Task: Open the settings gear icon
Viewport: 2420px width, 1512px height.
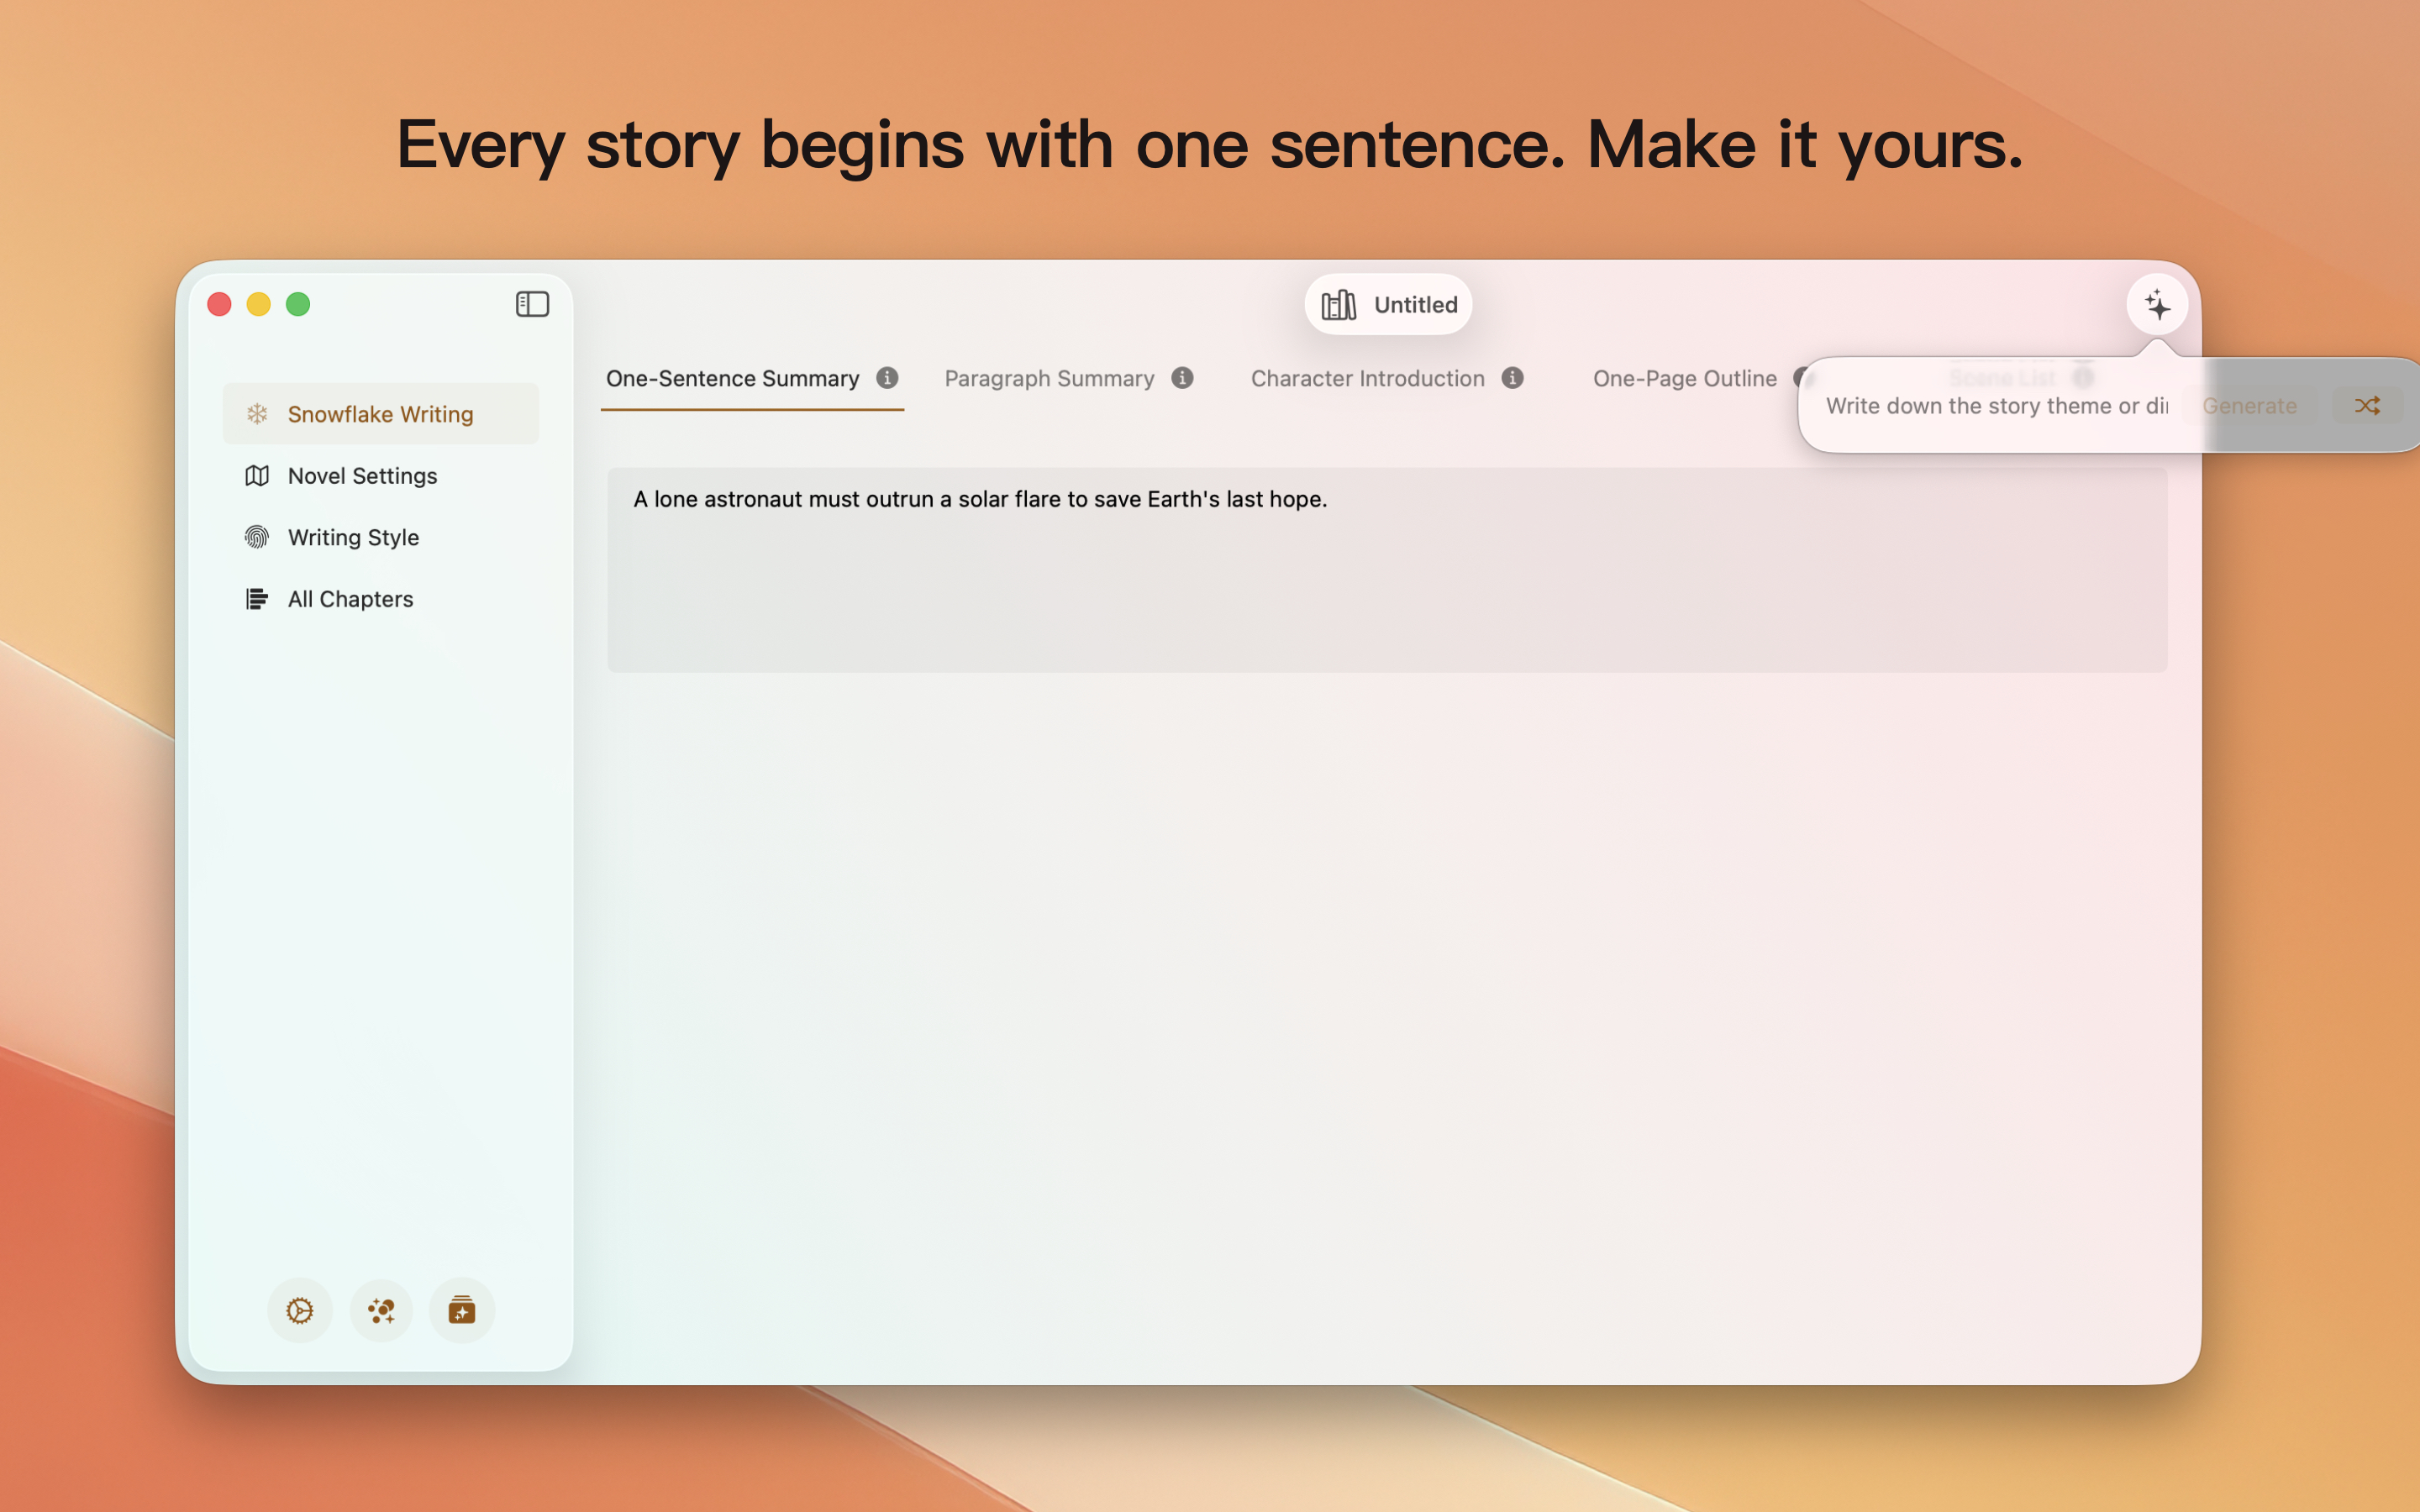Action: (x=300, y=1310)
